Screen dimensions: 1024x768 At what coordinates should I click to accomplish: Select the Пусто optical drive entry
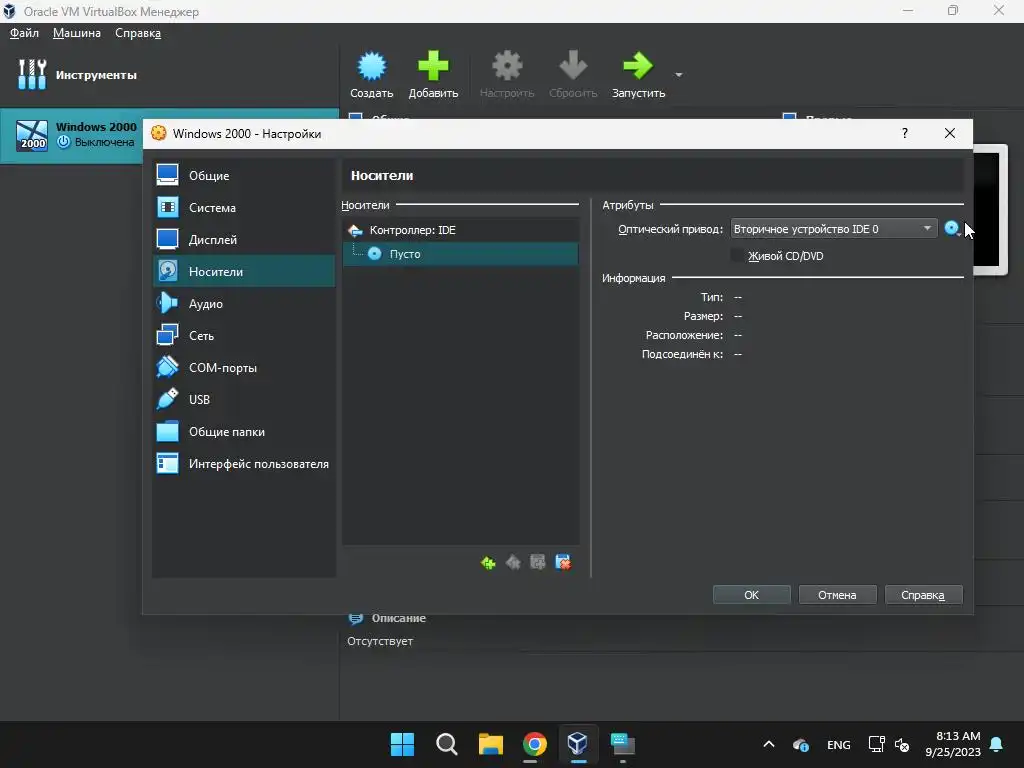[460, 254]
